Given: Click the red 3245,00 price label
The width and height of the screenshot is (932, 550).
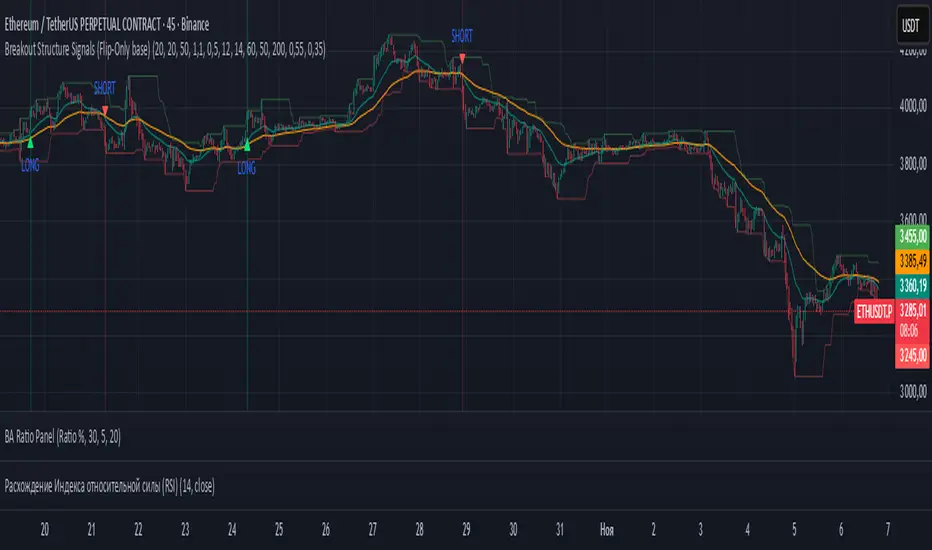Looking at the screenshot, I should tap(912, 356).
